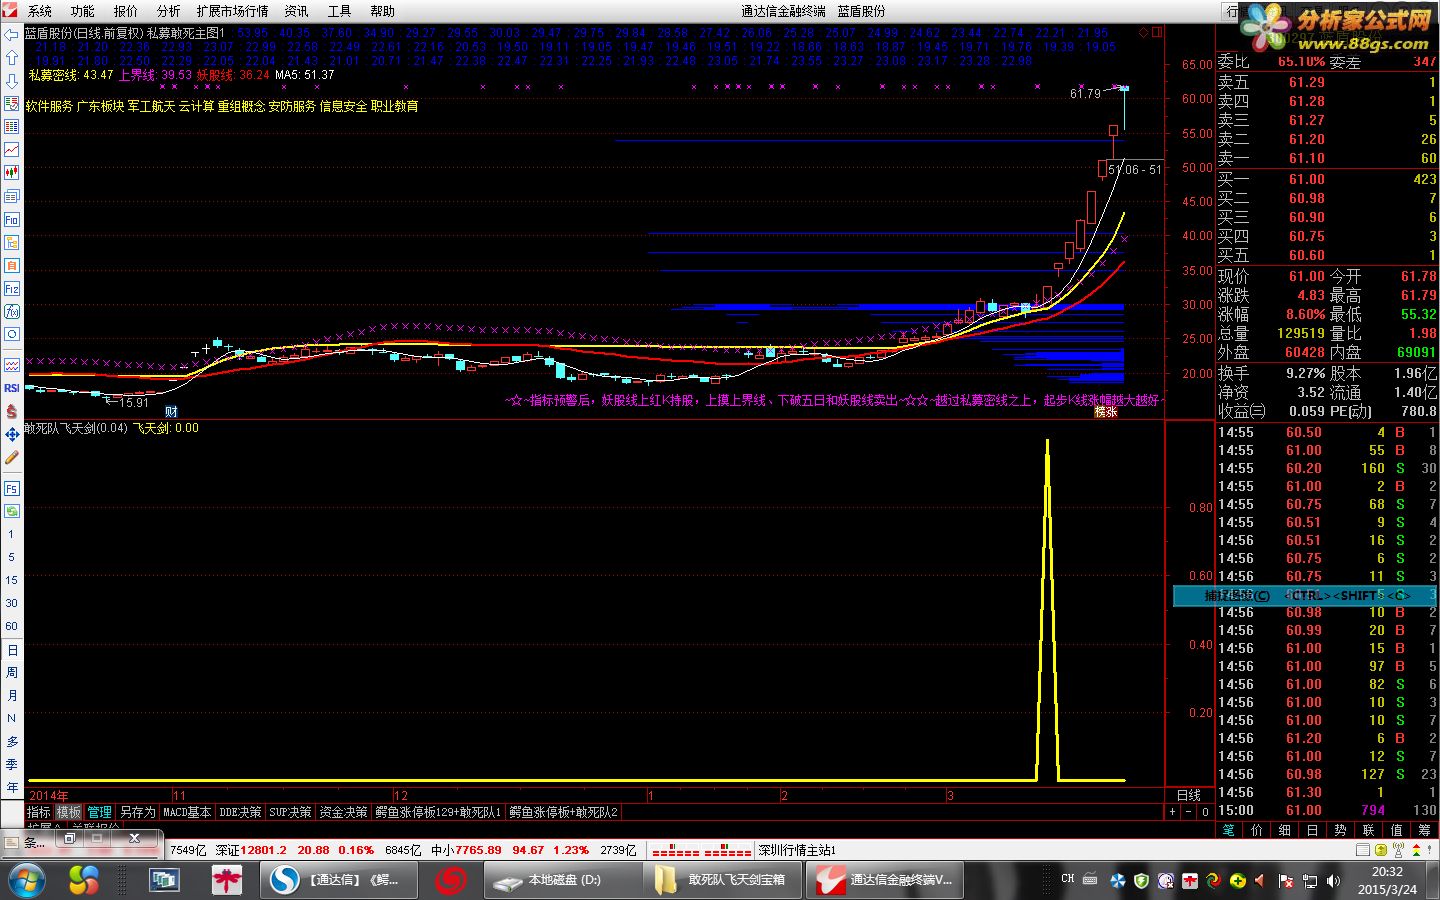Image resolution: width=1440 pixels, height=900 pixels.
Task: Select the 1-minute period
Action: [12, 534]
